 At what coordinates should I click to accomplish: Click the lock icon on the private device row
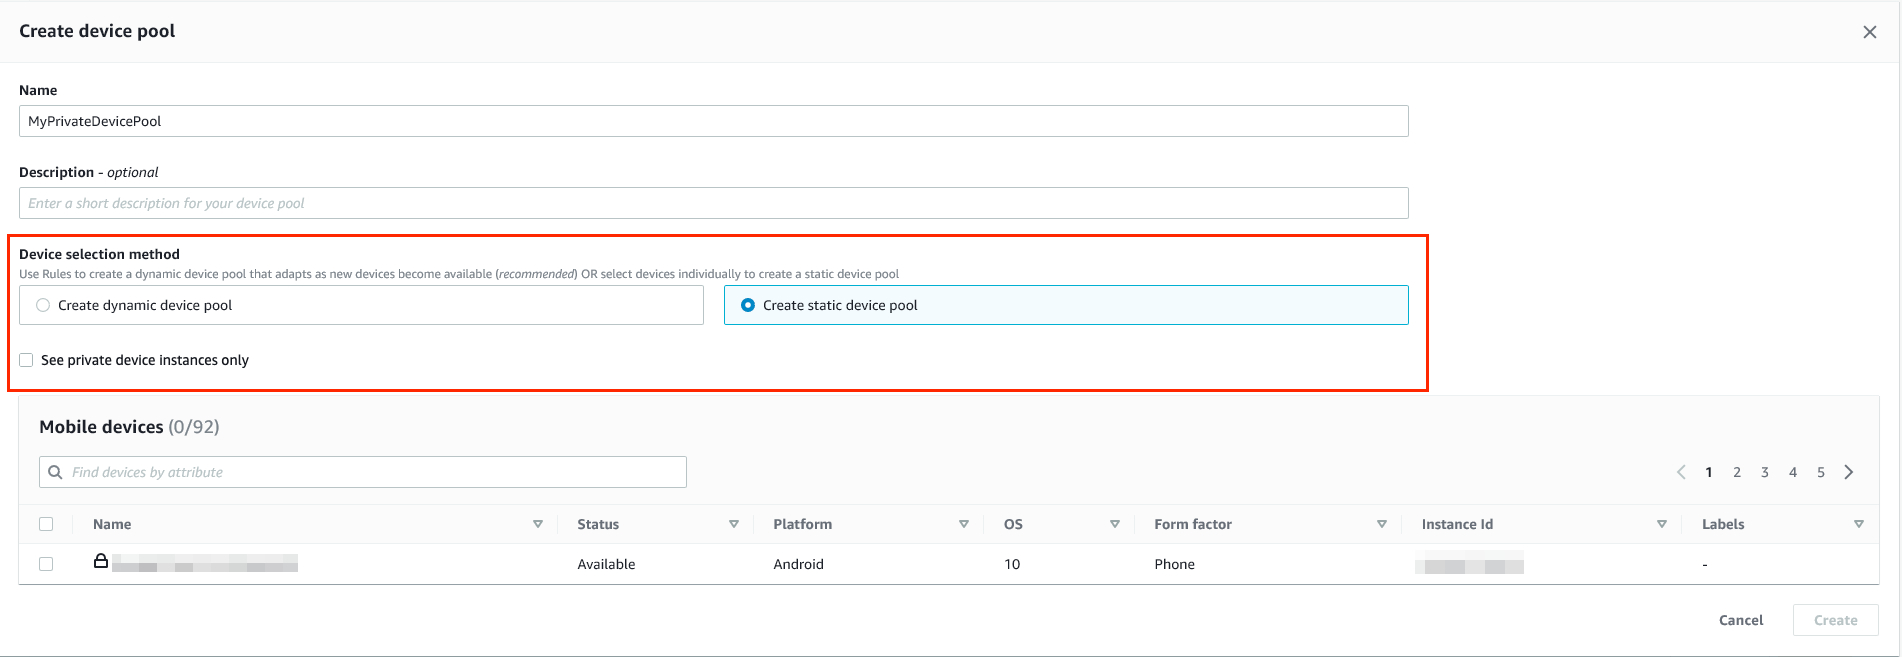pyautogui.click(x=101, y=561)
